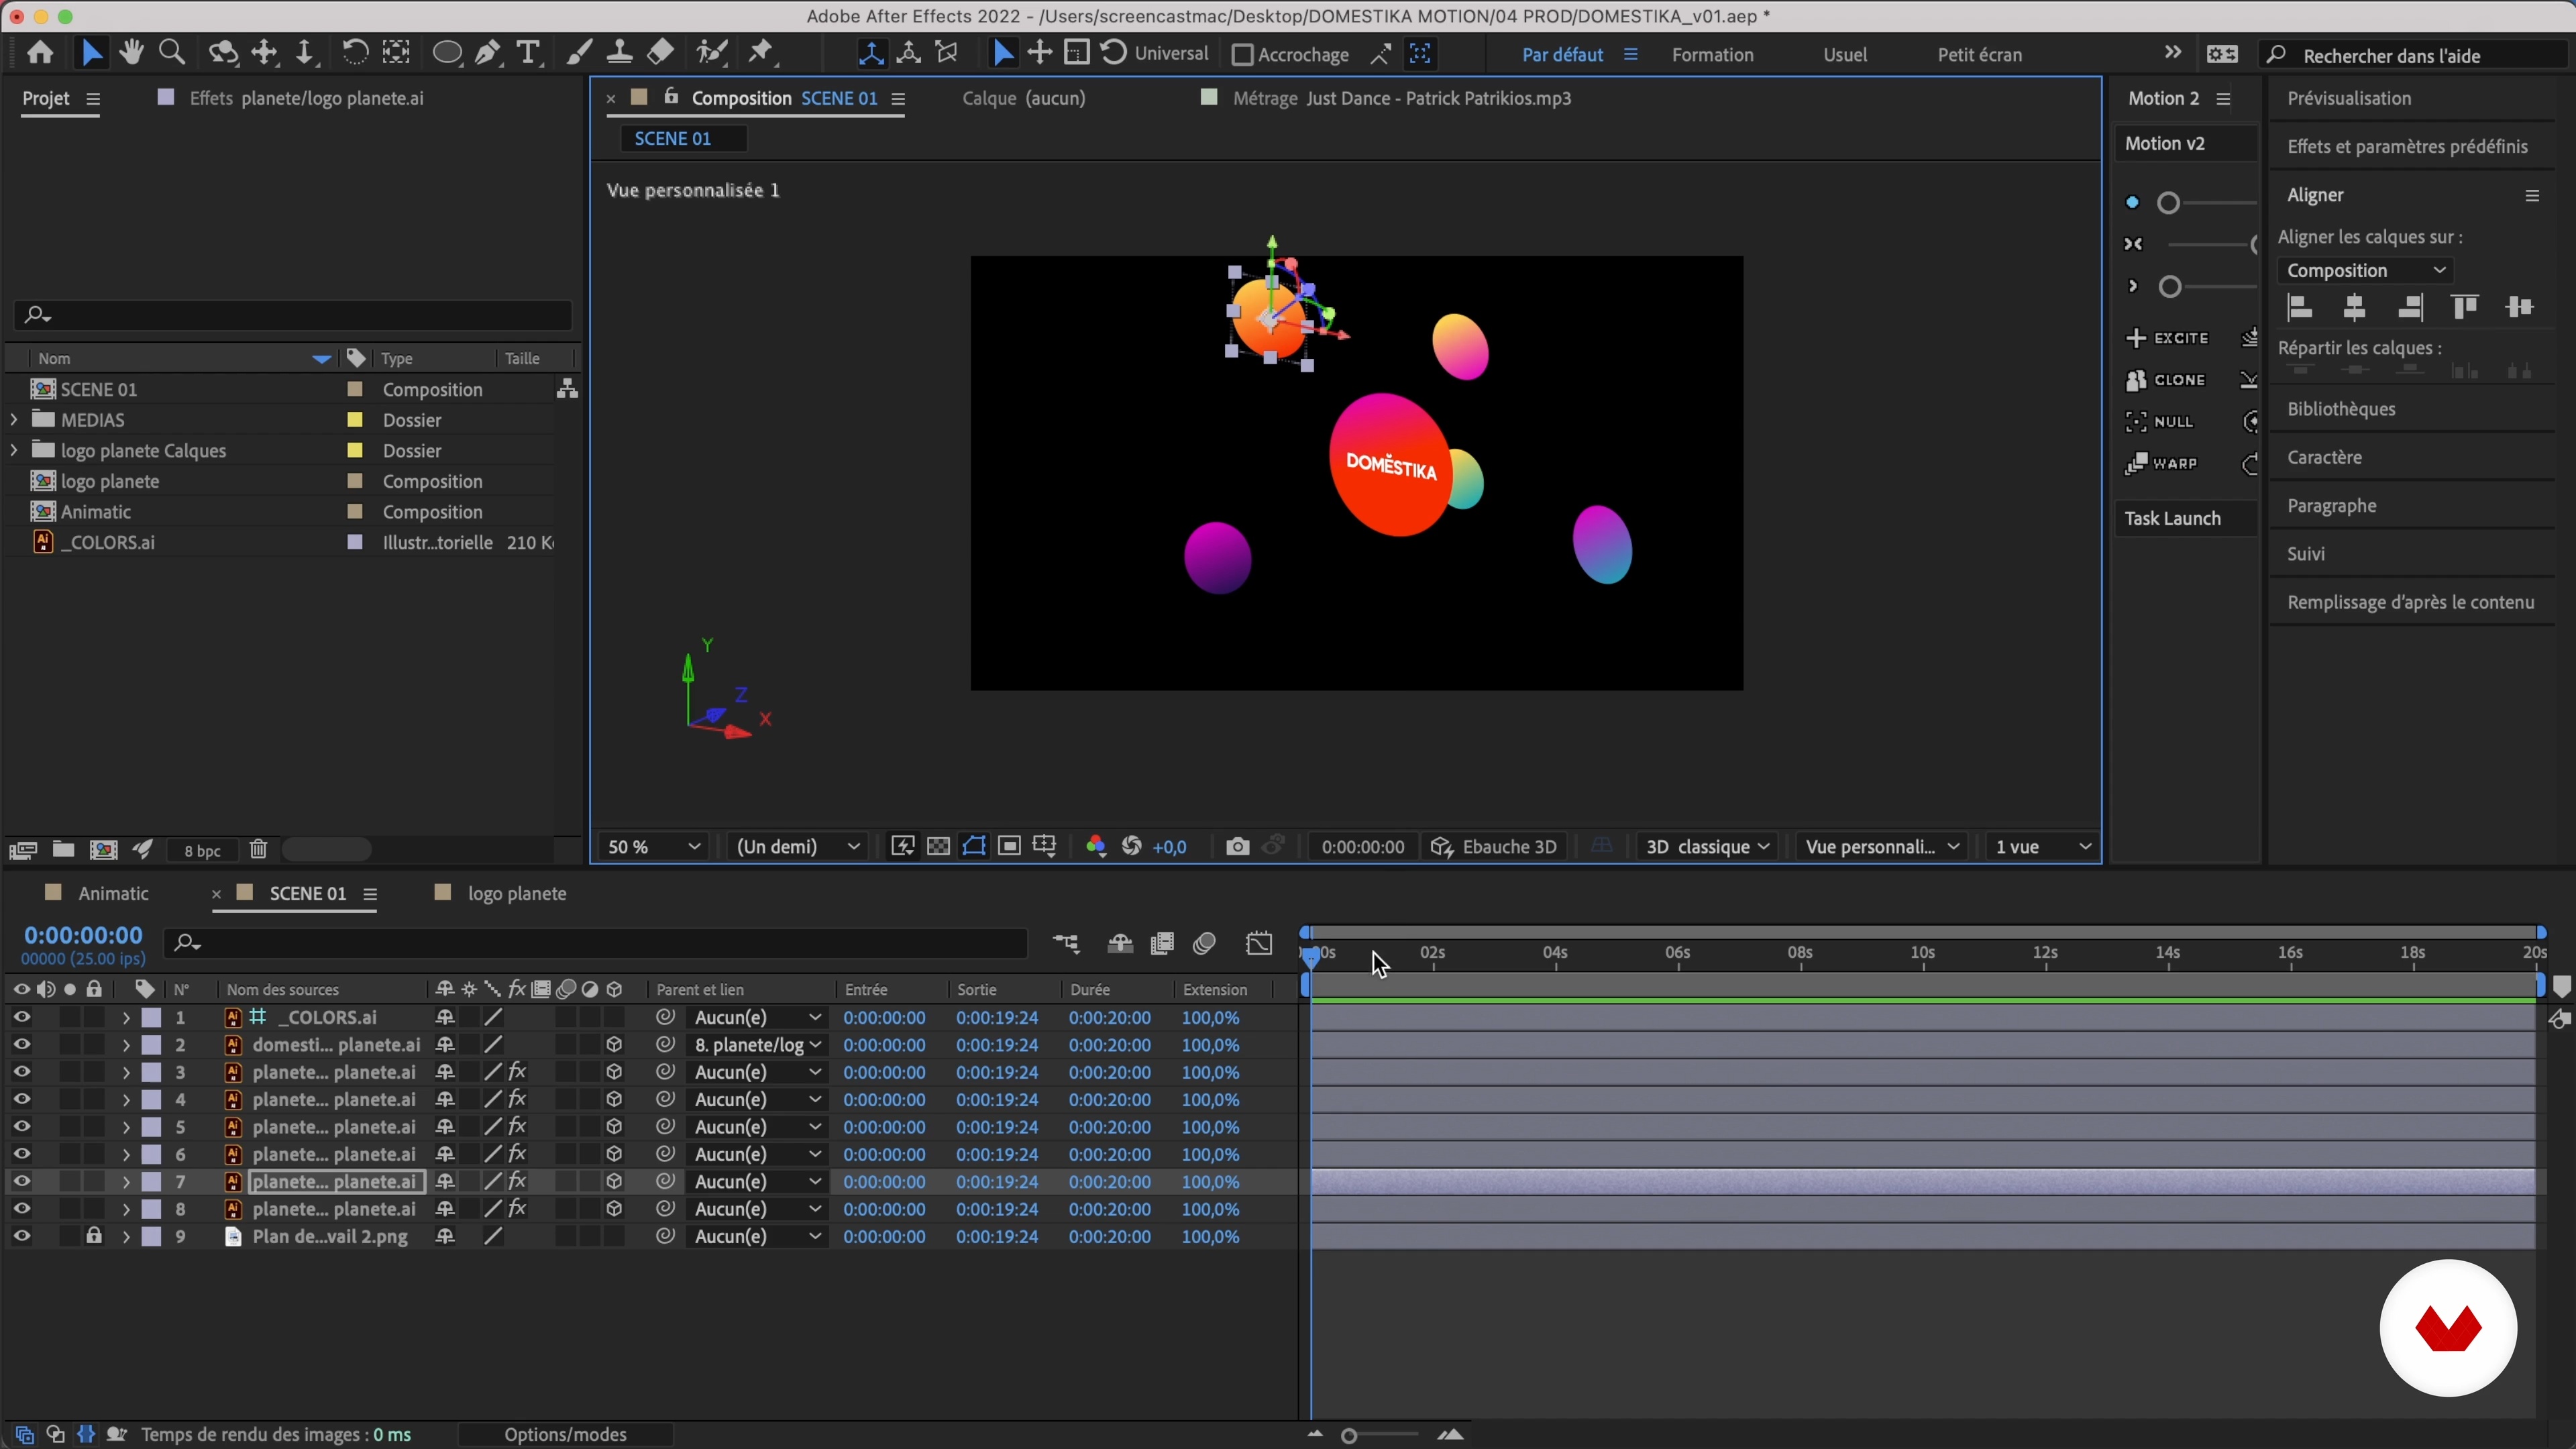The width and height of the screenshot is (2576, 1449).
Task: Delete selected project item with trash icon
Action: 258,849
